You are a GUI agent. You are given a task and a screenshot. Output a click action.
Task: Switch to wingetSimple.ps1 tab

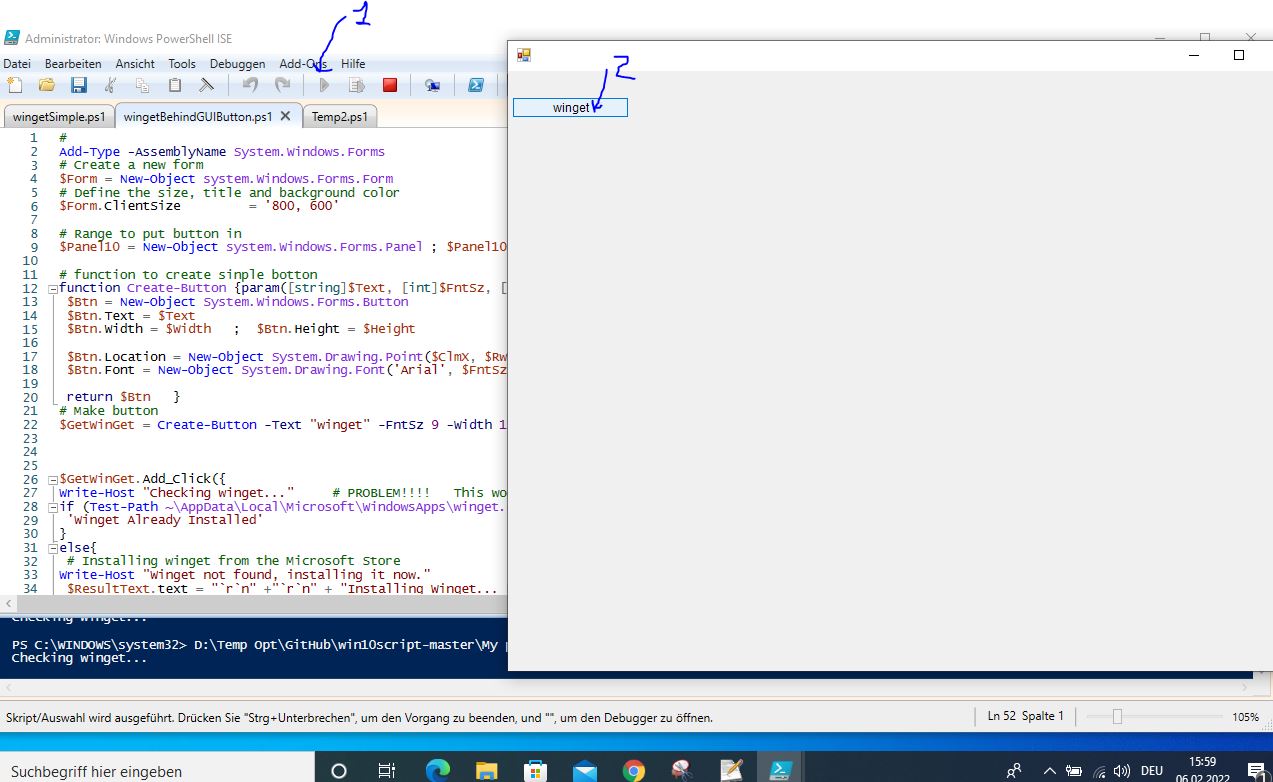coord(59,116)
